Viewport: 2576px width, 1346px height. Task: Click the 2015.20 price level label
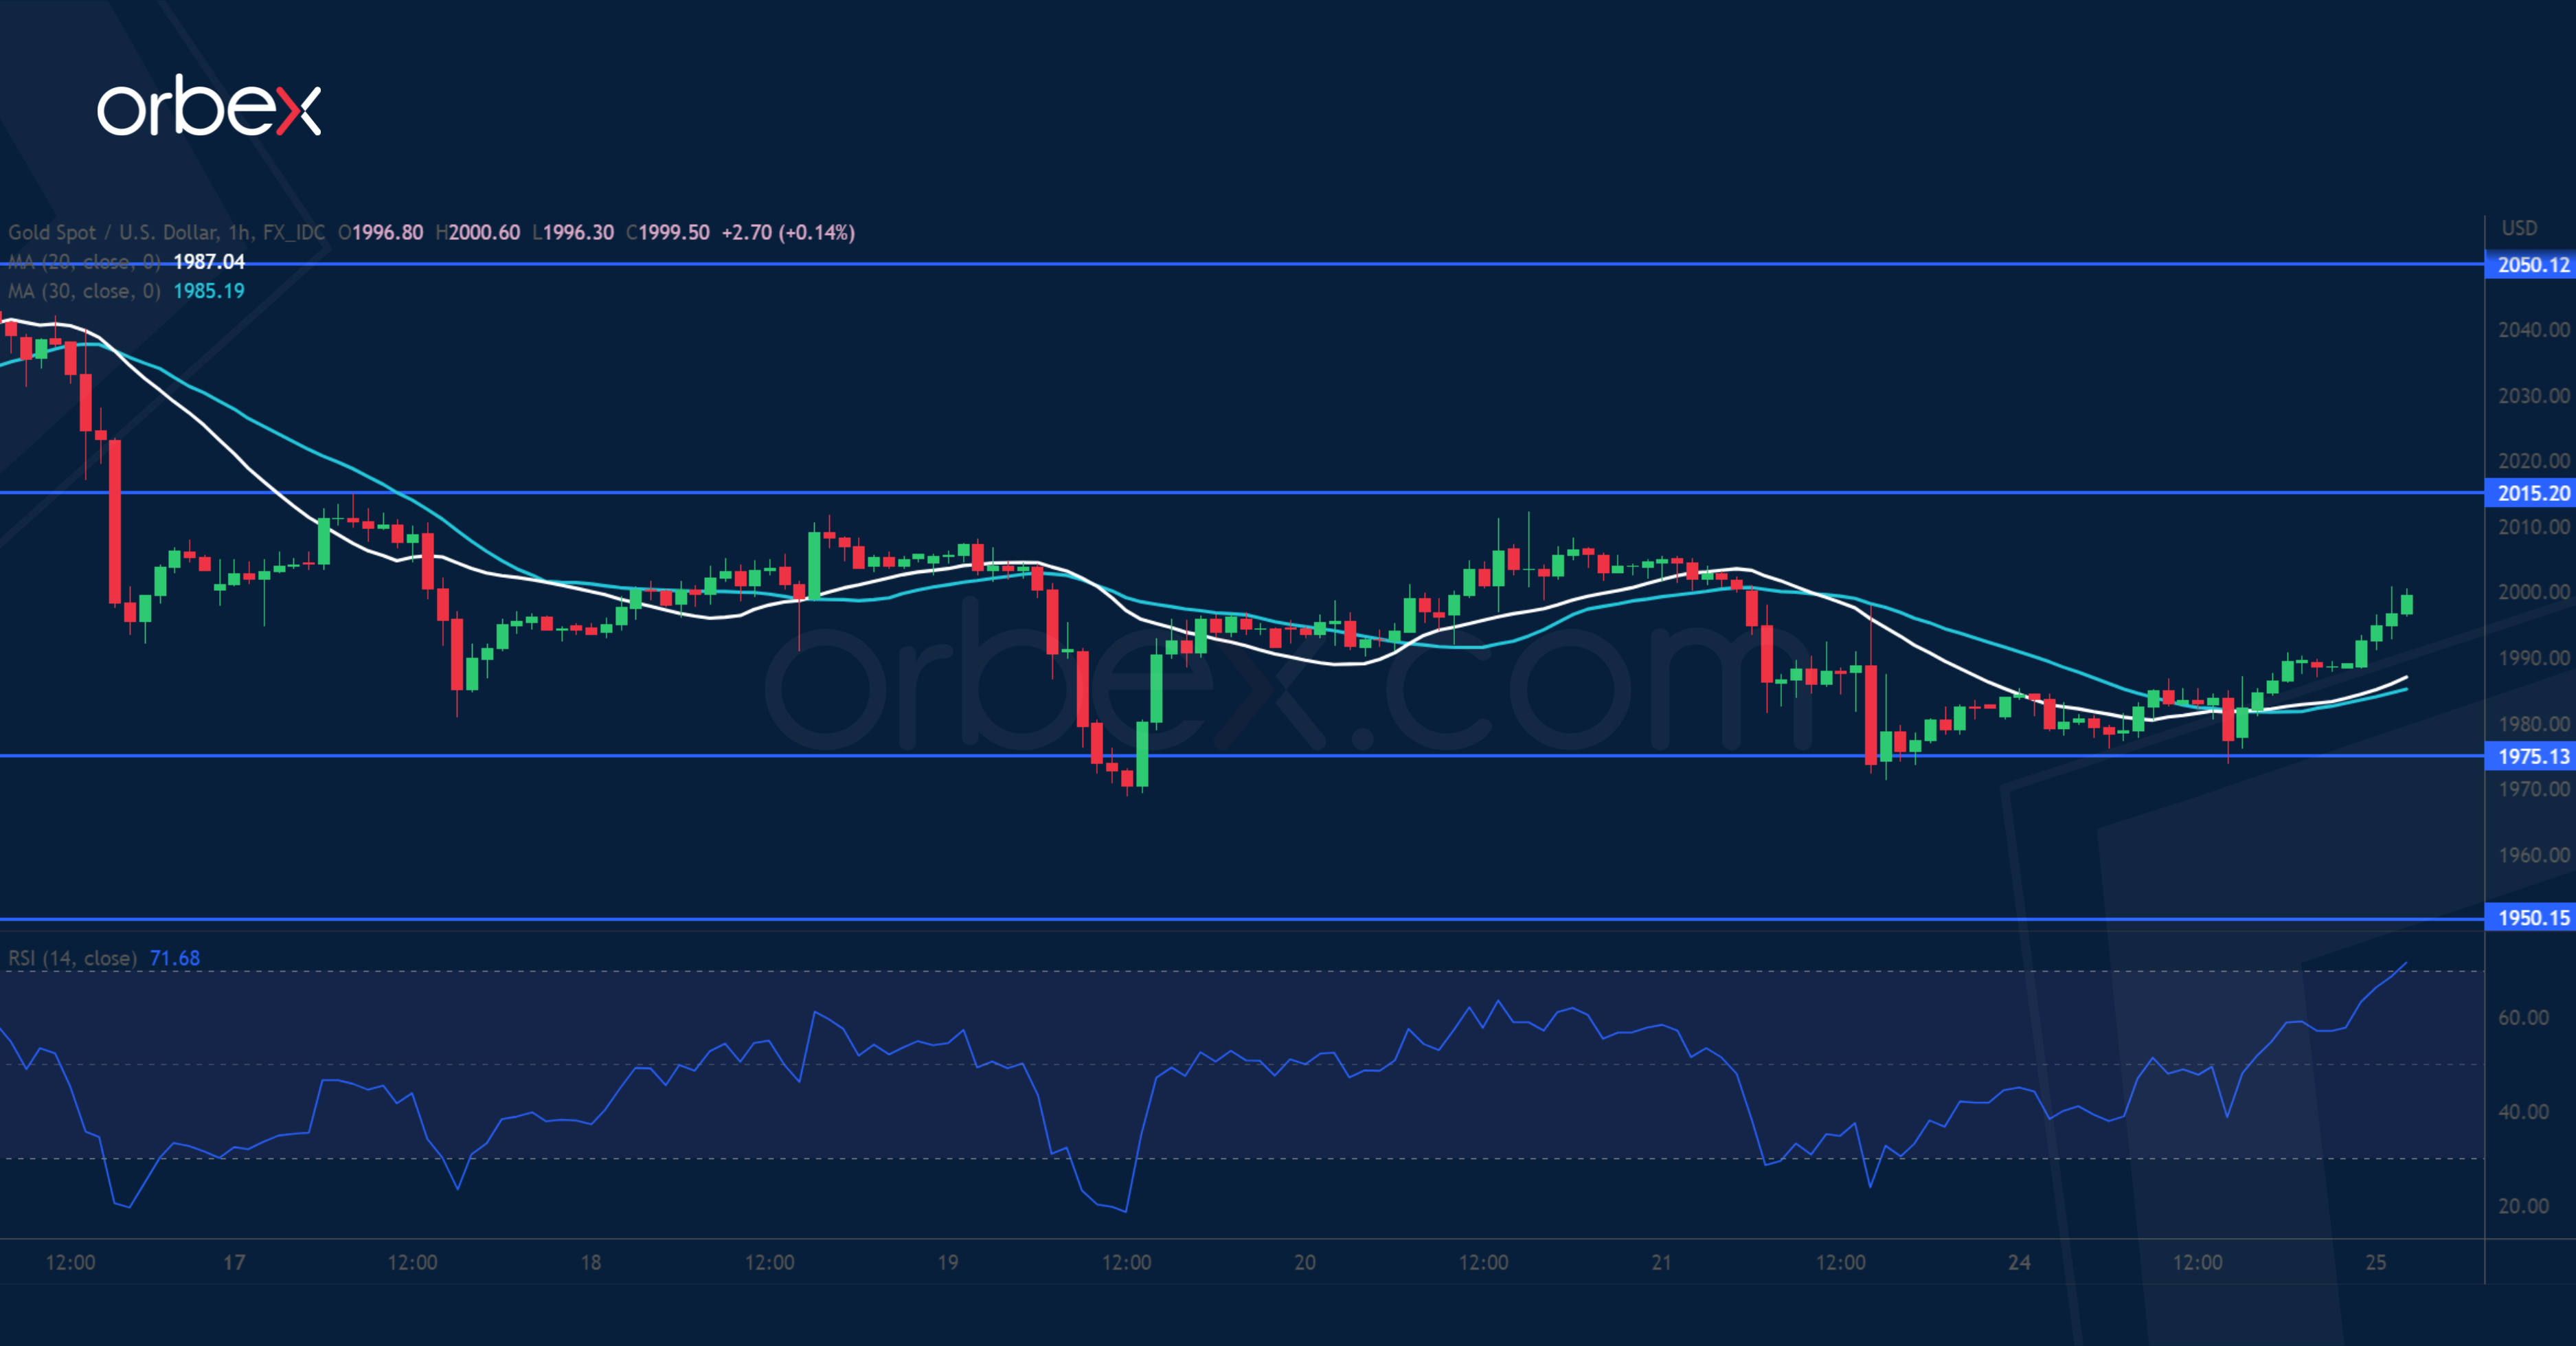click(2531, 493)
